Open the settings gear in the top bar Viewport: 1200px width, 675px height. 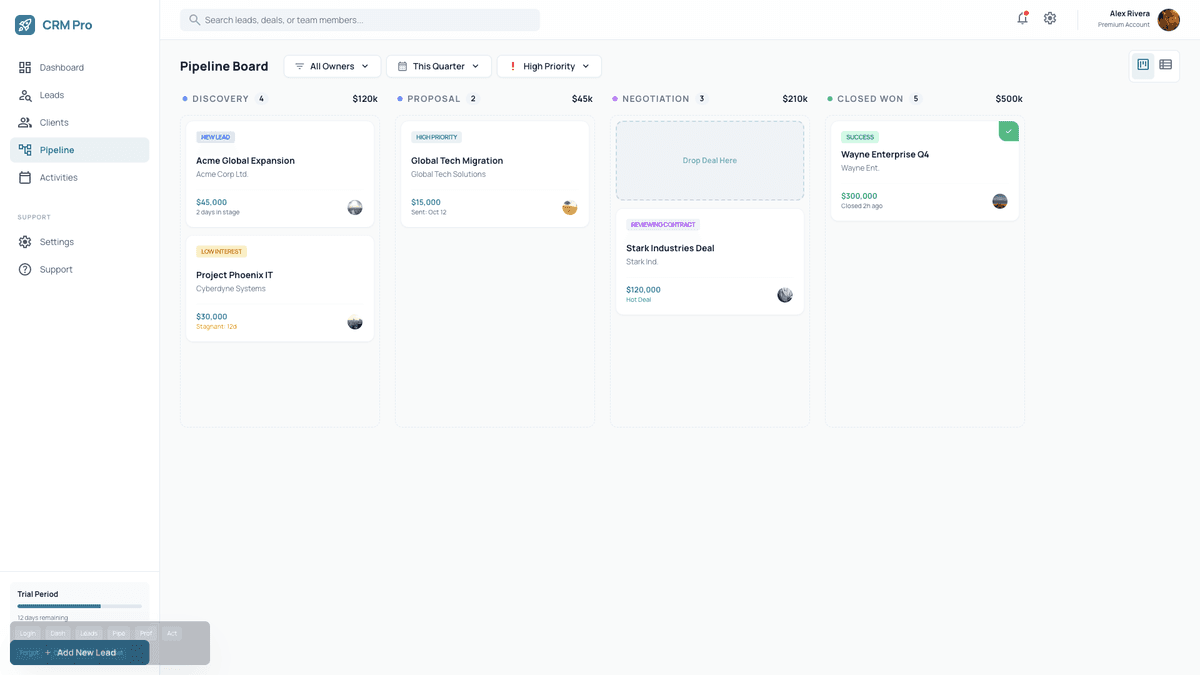point(1050,18)
